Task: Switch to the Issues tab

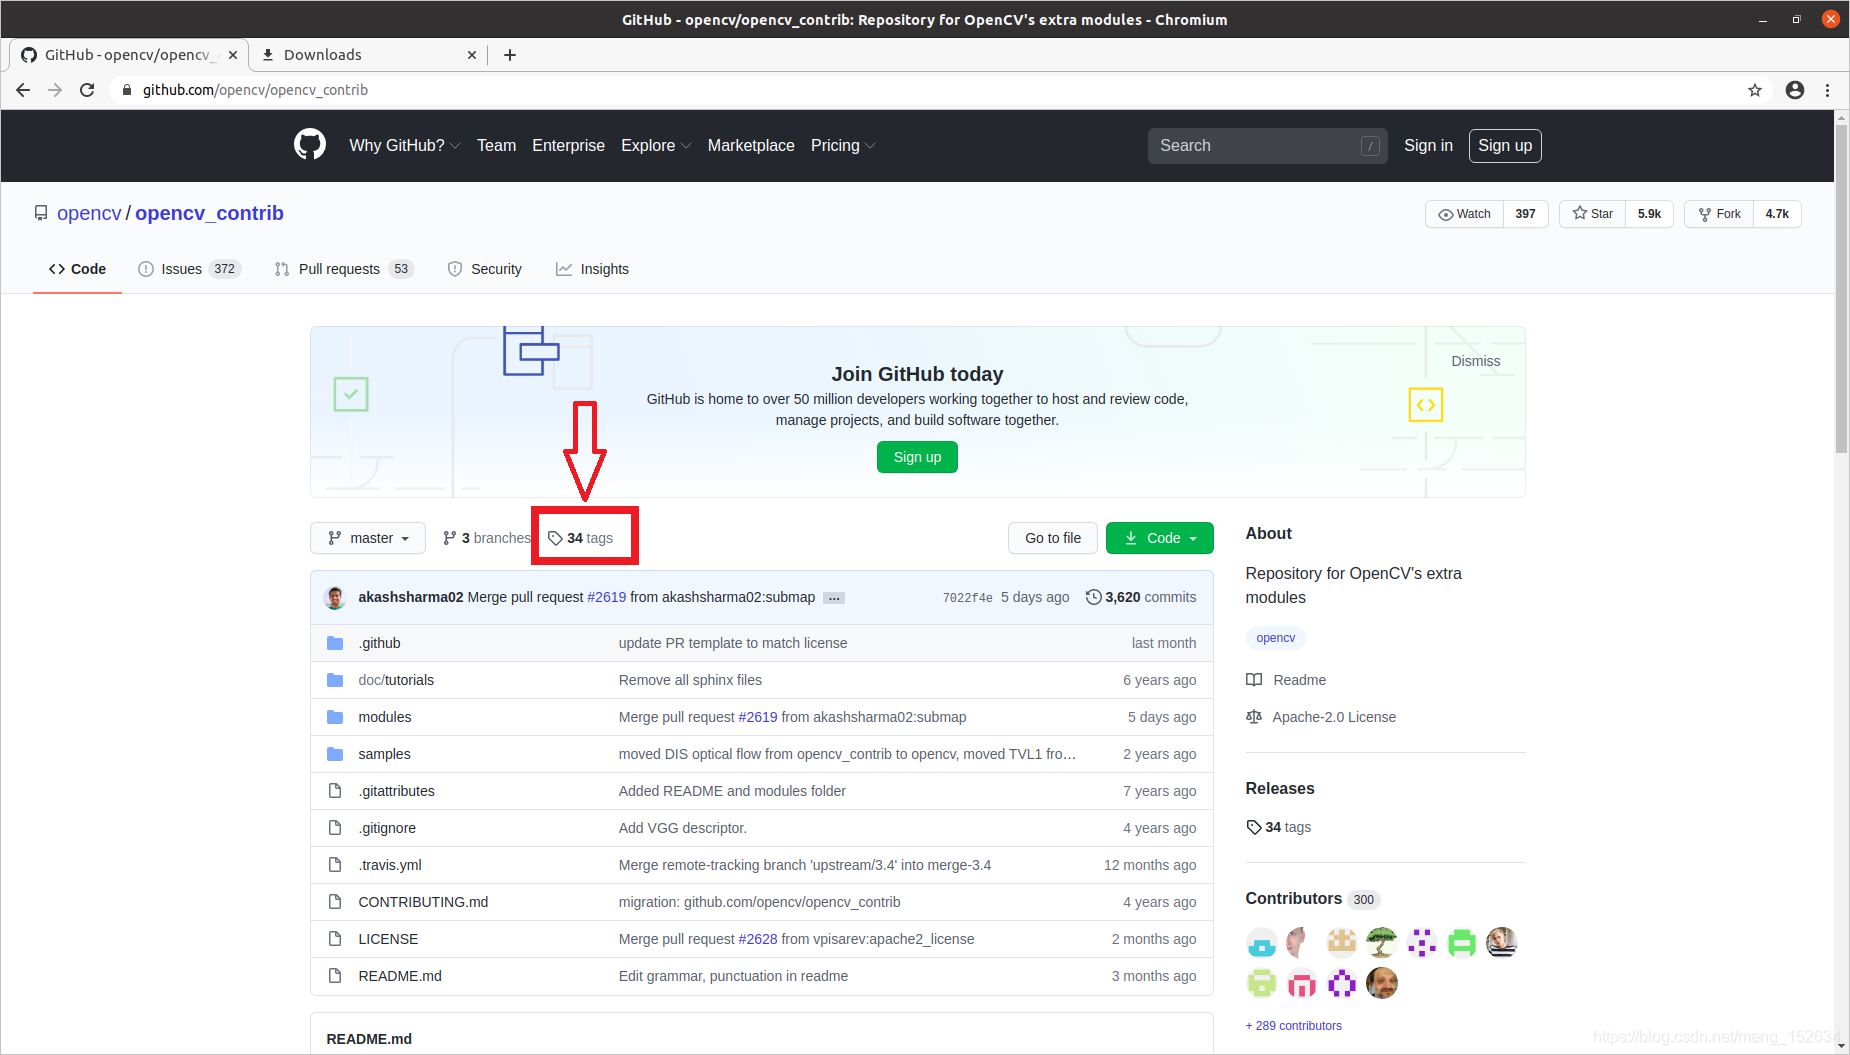Action: [189, 269]
